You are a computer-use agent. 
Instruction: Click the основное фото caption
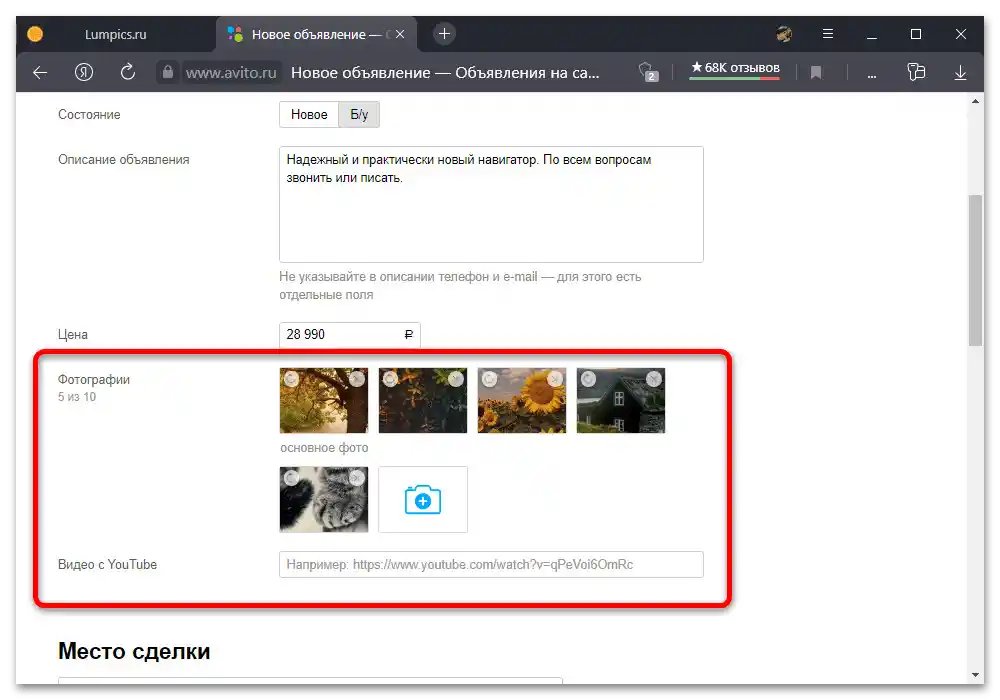pyautogui.click(x=324, y=448)
